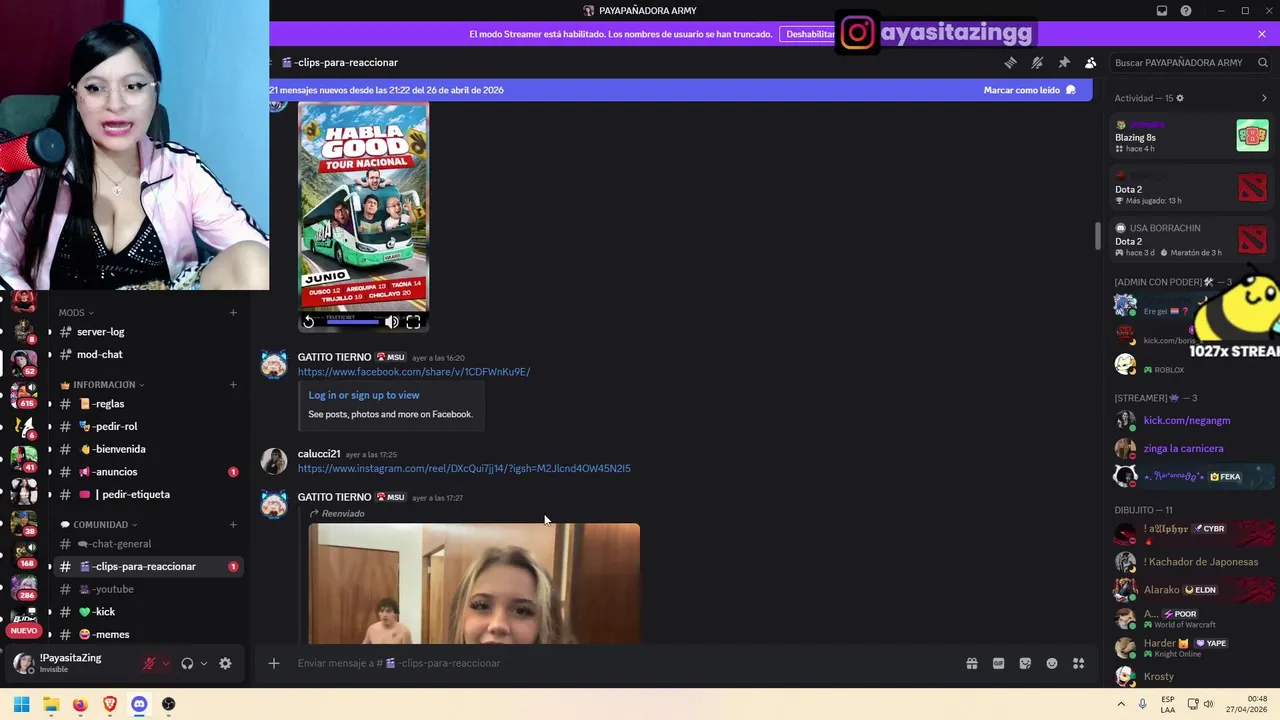Viewport: 1280px width, 720px height.
Task: Open calucci21's Instagram reel link
Action: point(464,468)
